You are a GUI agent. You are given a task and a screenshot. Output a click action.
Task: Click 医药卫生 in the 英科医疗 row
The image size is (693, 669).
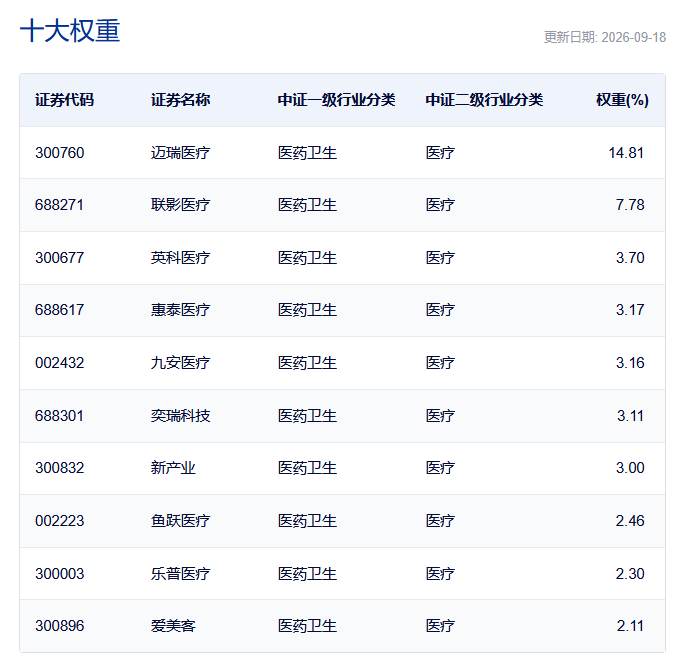(x=307, y=258)
